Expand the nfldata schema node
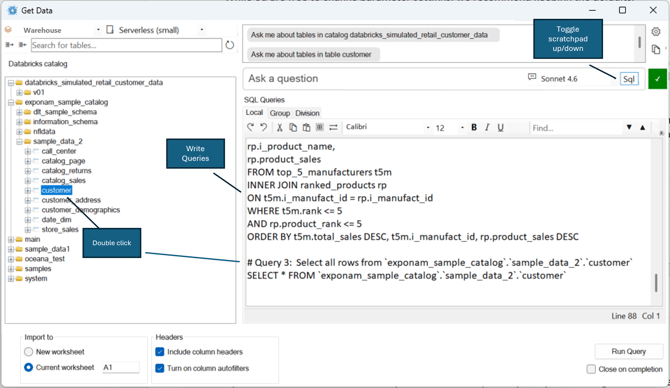670x388 pixels. [x=19, y=132]
